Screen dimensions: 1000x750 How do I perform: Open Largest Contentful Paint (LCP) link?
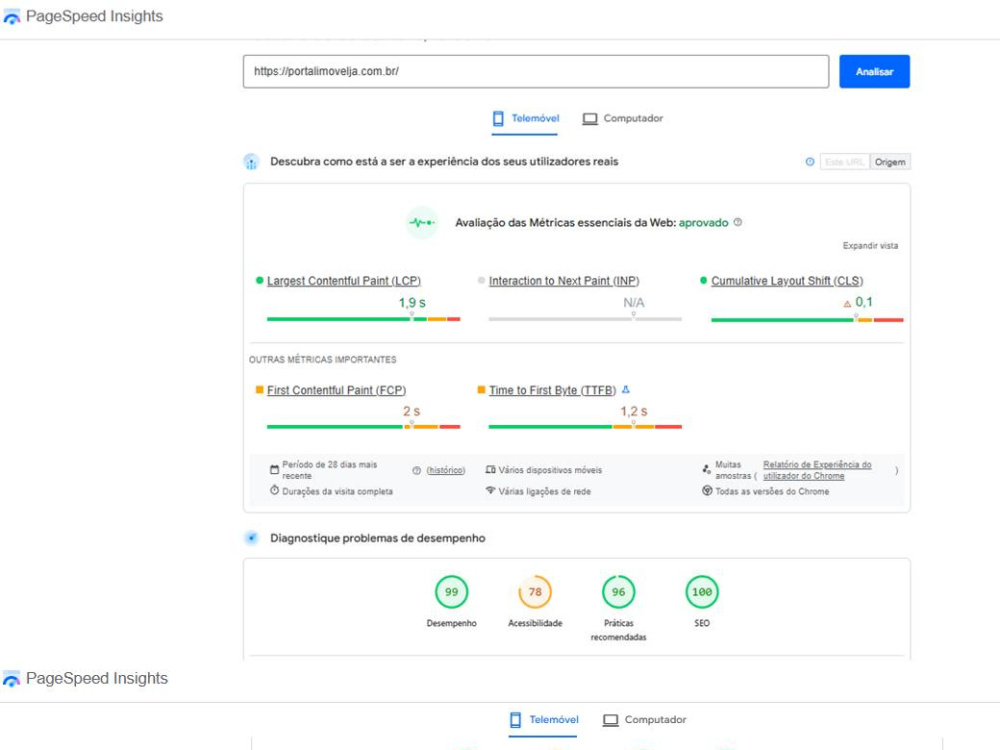[x=344, y=281]
